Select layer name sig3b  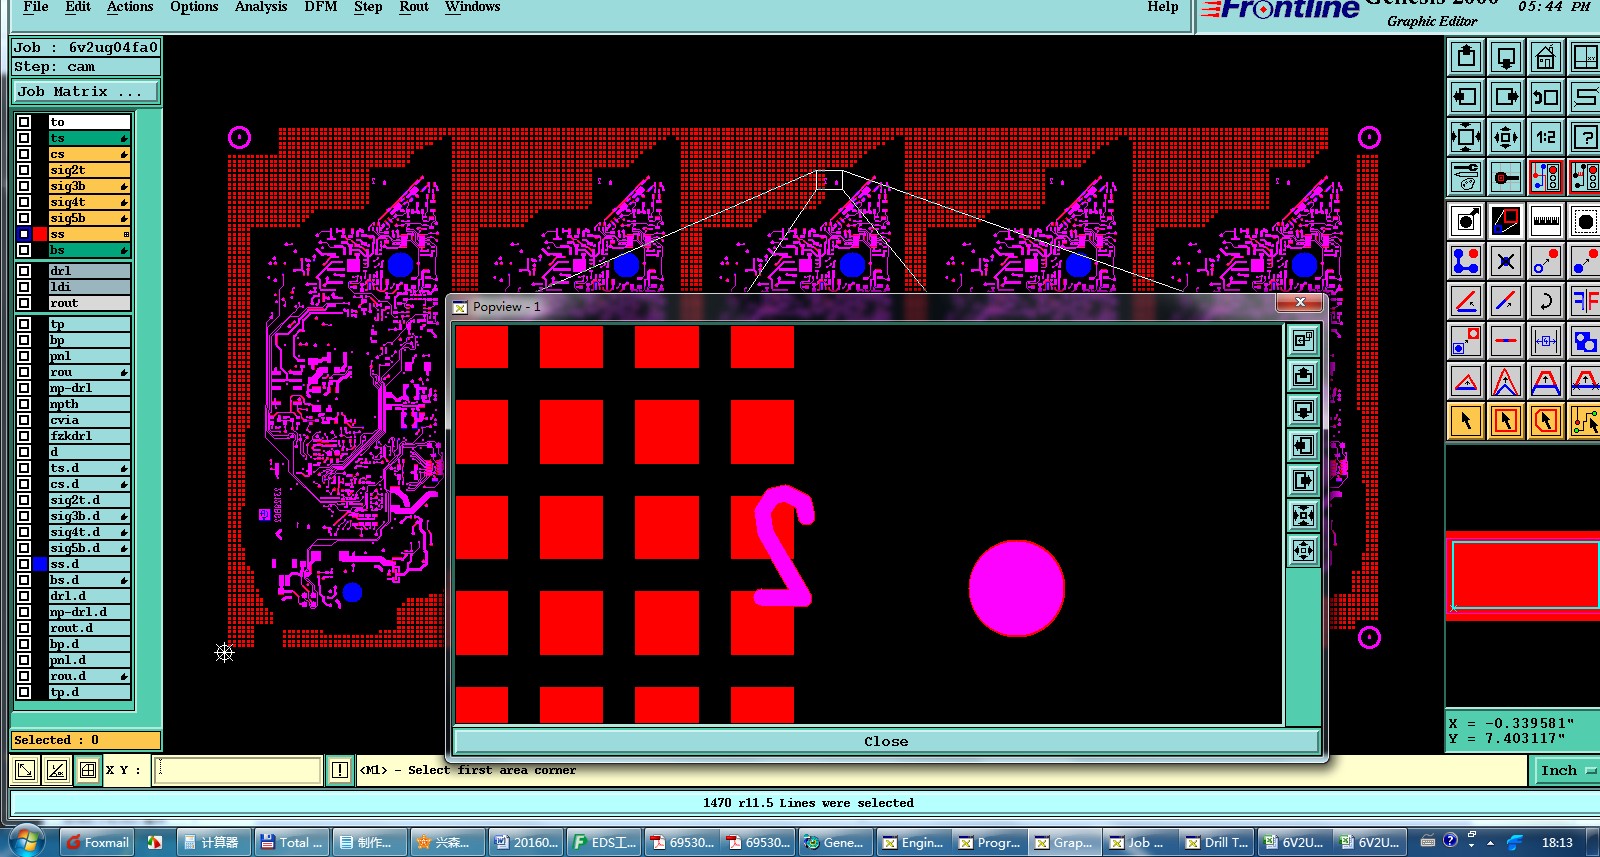click(89, 186)
